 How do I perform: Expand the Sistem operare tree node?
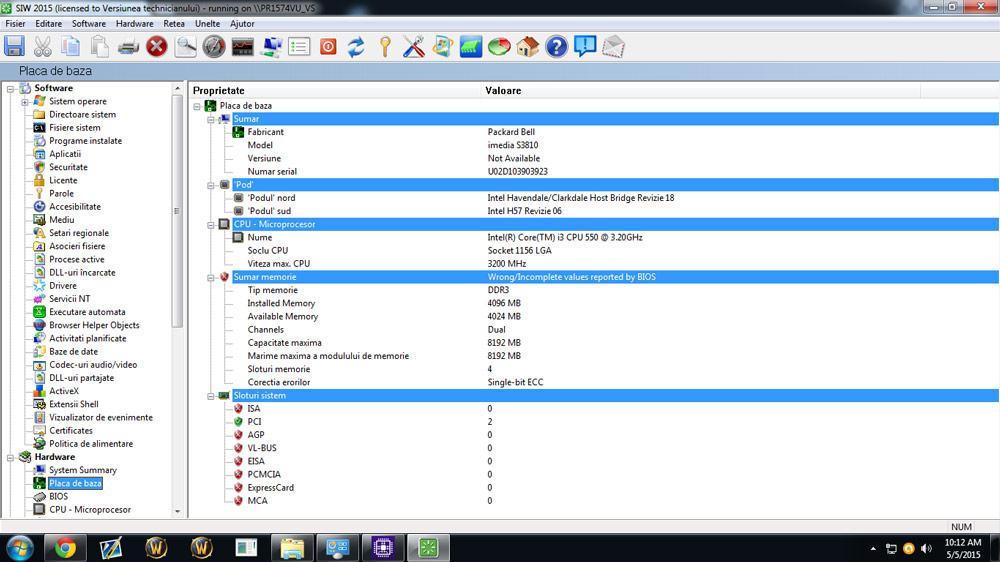pyautogui.click(x=25, y=102)
